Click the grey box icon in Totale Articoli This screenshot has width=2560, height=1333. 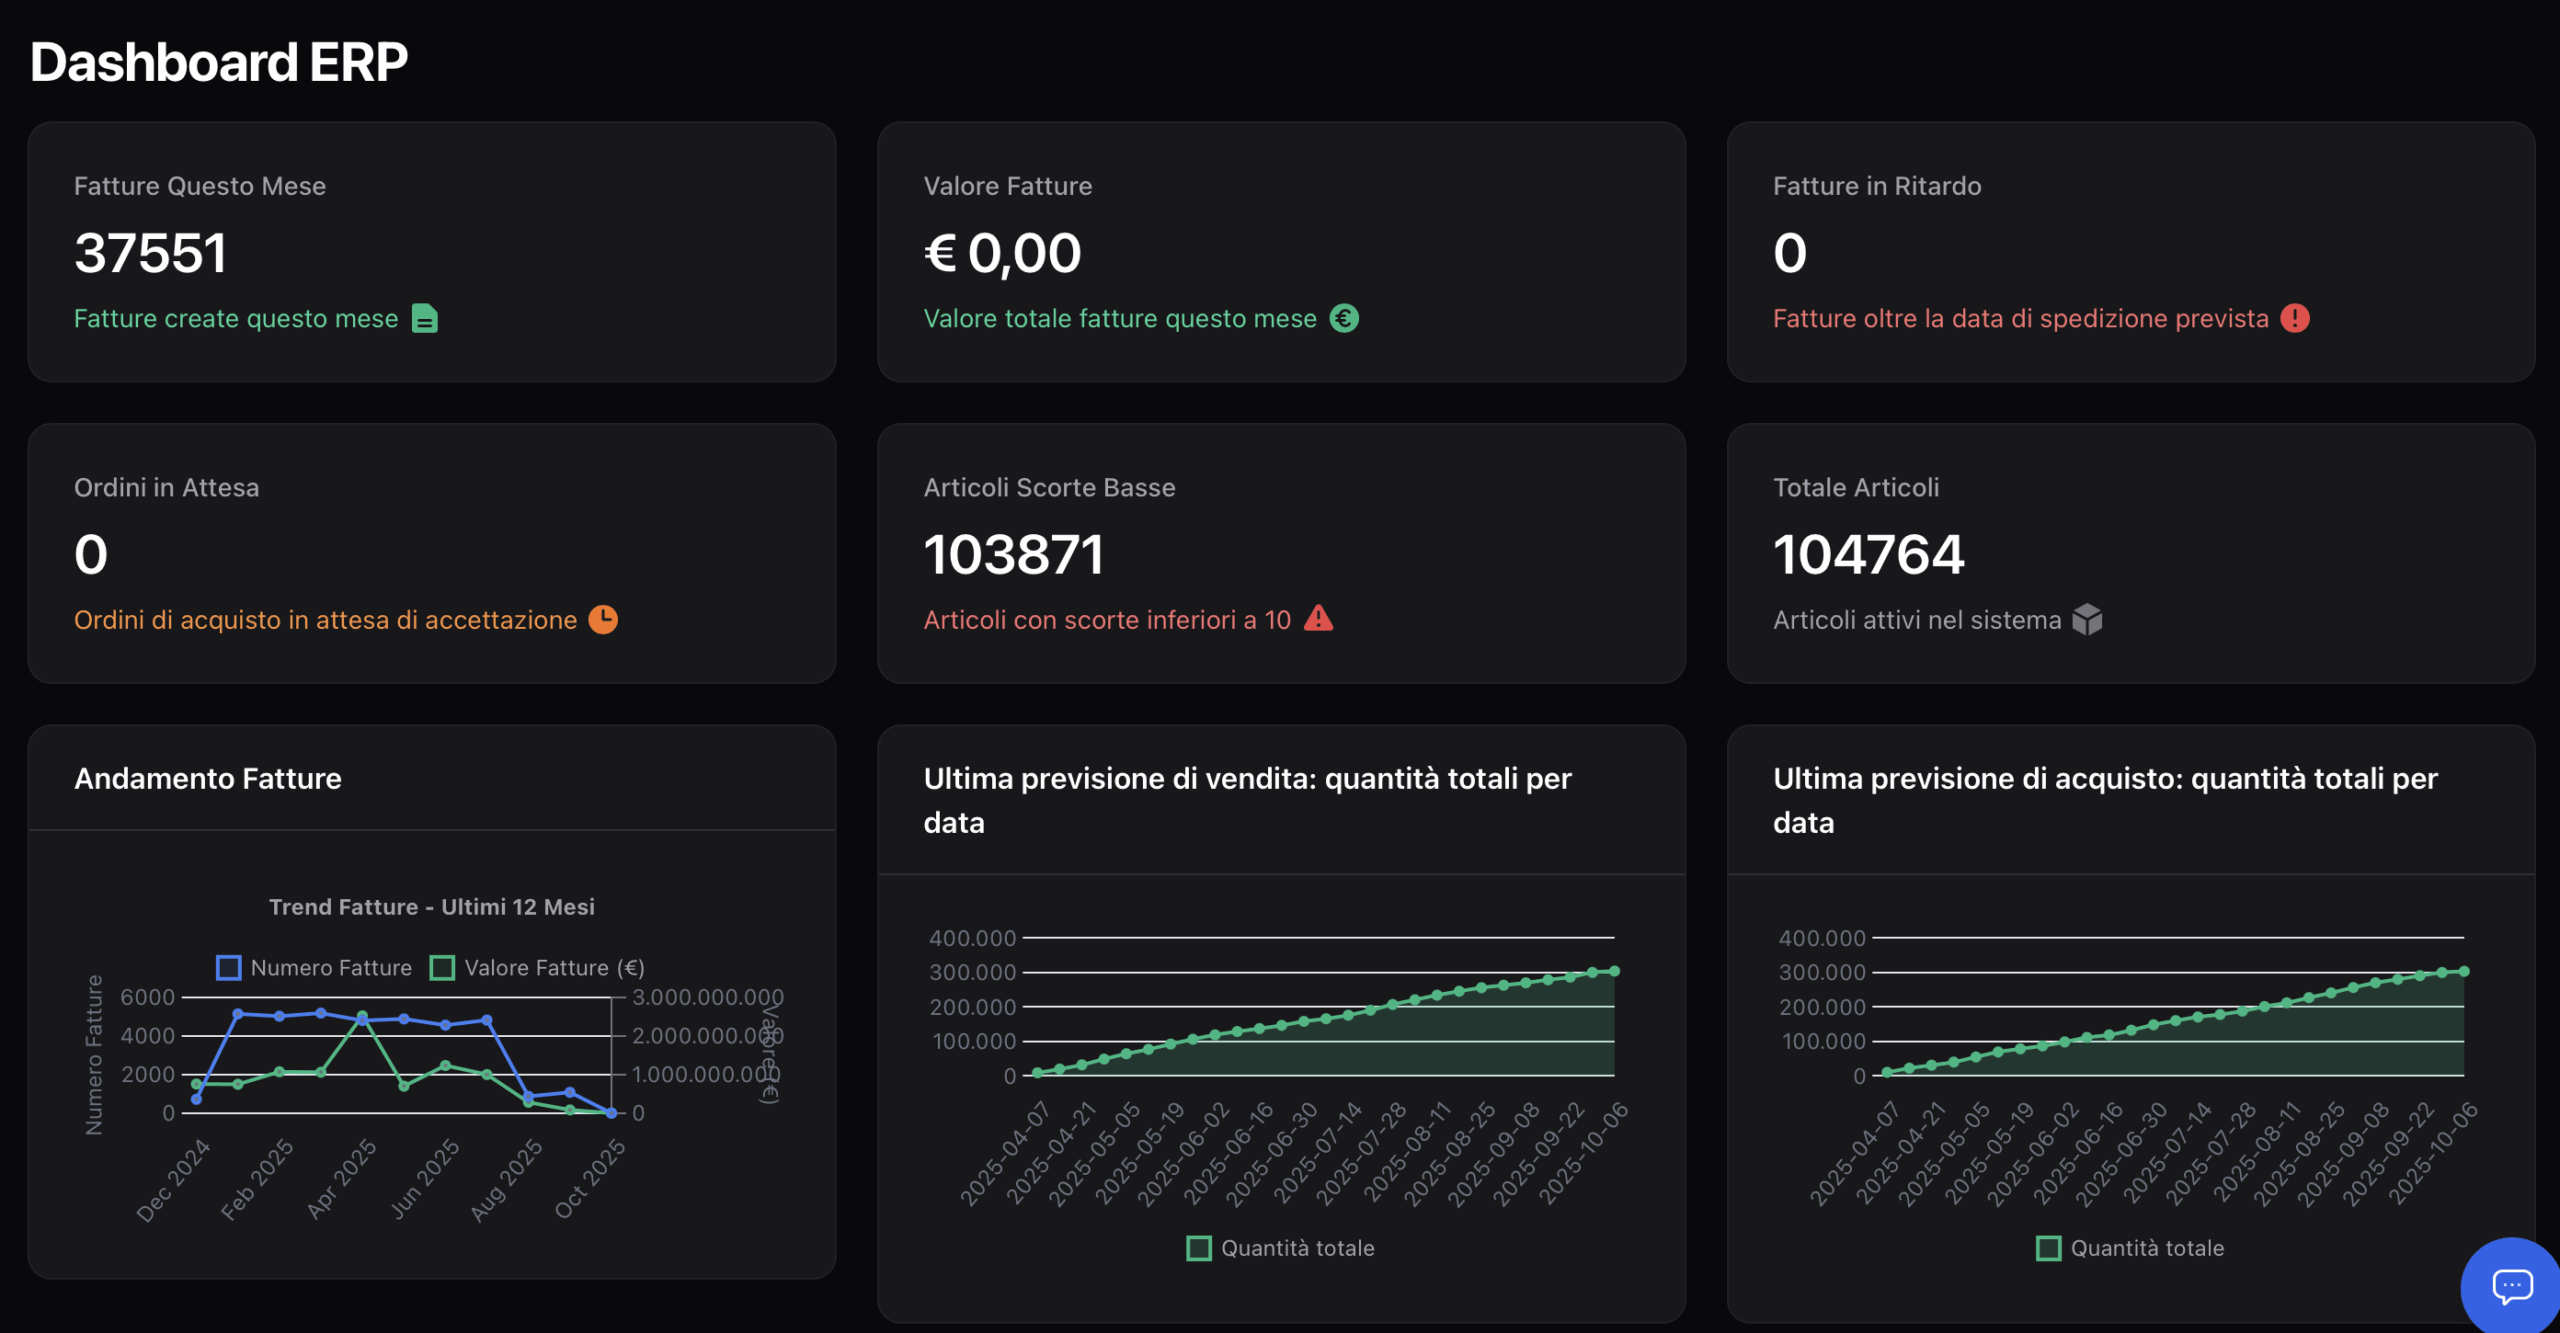[x=2087, y=620]
